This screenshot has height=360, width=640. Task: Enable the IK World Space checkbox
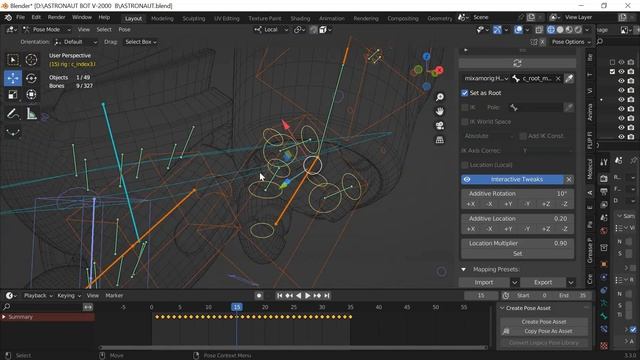coord(464,122)
